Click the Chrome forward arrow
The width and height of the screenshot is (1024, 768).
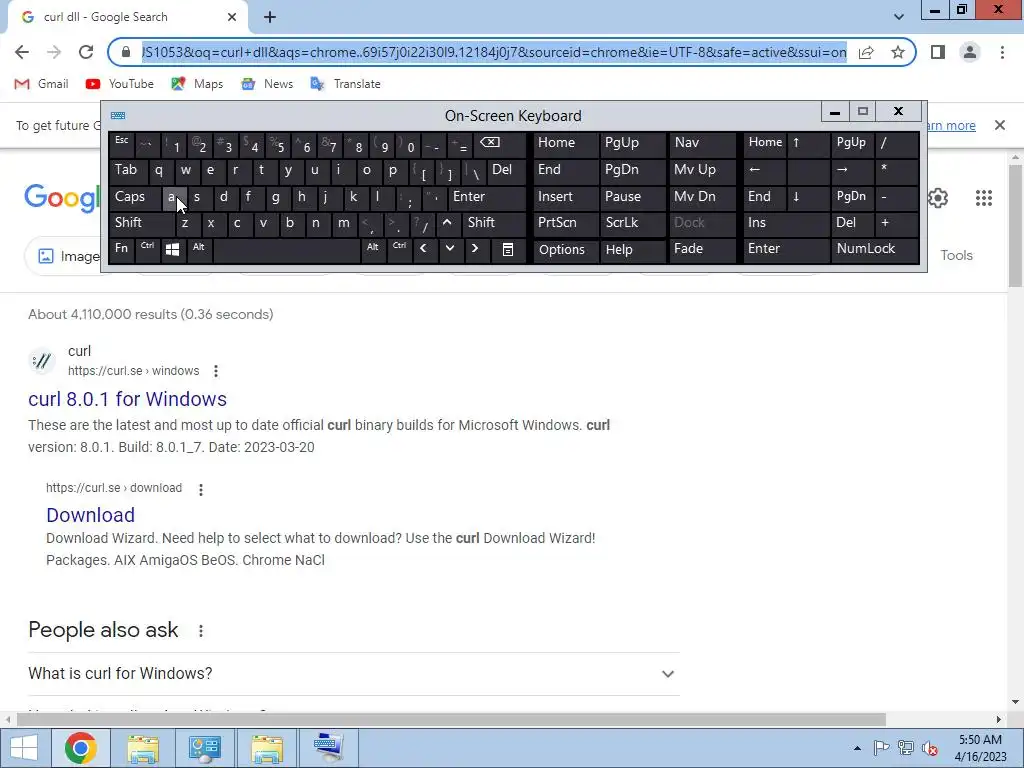[x=54, y=52]
